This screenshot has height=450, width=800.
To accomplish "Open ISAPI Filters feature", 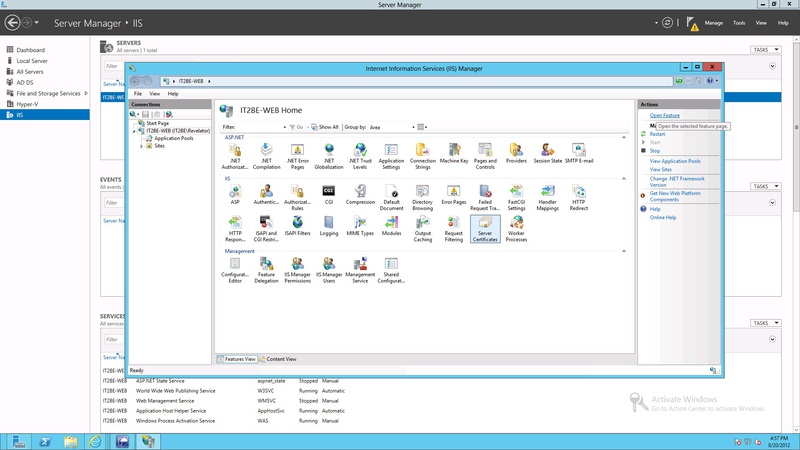I will tap(297, 226).
